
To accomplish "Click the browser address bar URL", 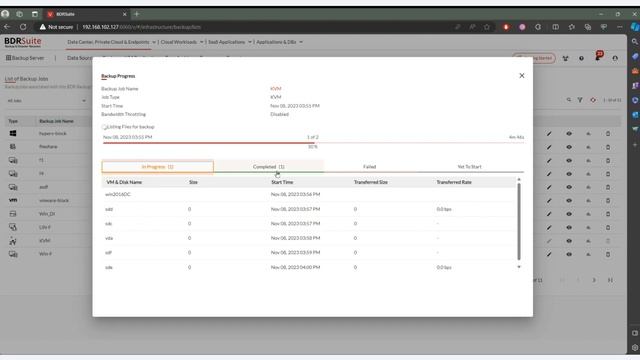I will tap(142, 27).
